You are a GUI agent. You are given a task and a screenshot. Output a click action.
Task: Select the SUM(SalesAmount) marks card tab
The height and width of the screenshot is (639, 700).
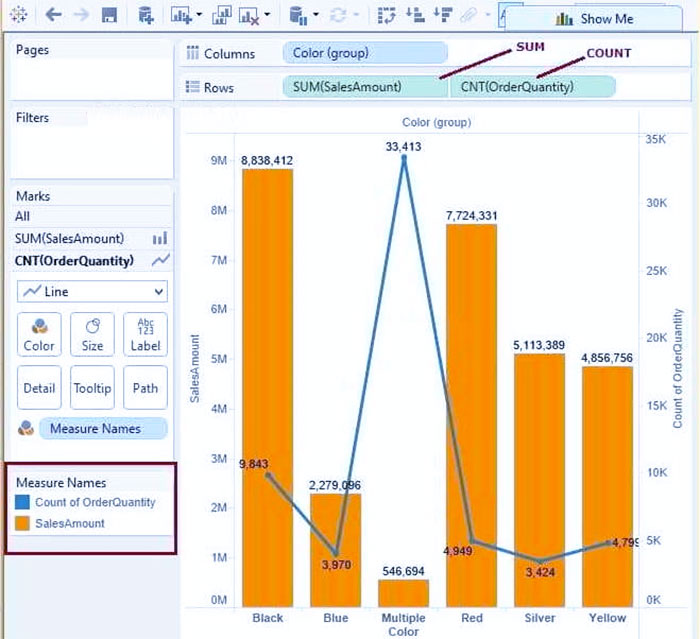click(x=92, y=238)
